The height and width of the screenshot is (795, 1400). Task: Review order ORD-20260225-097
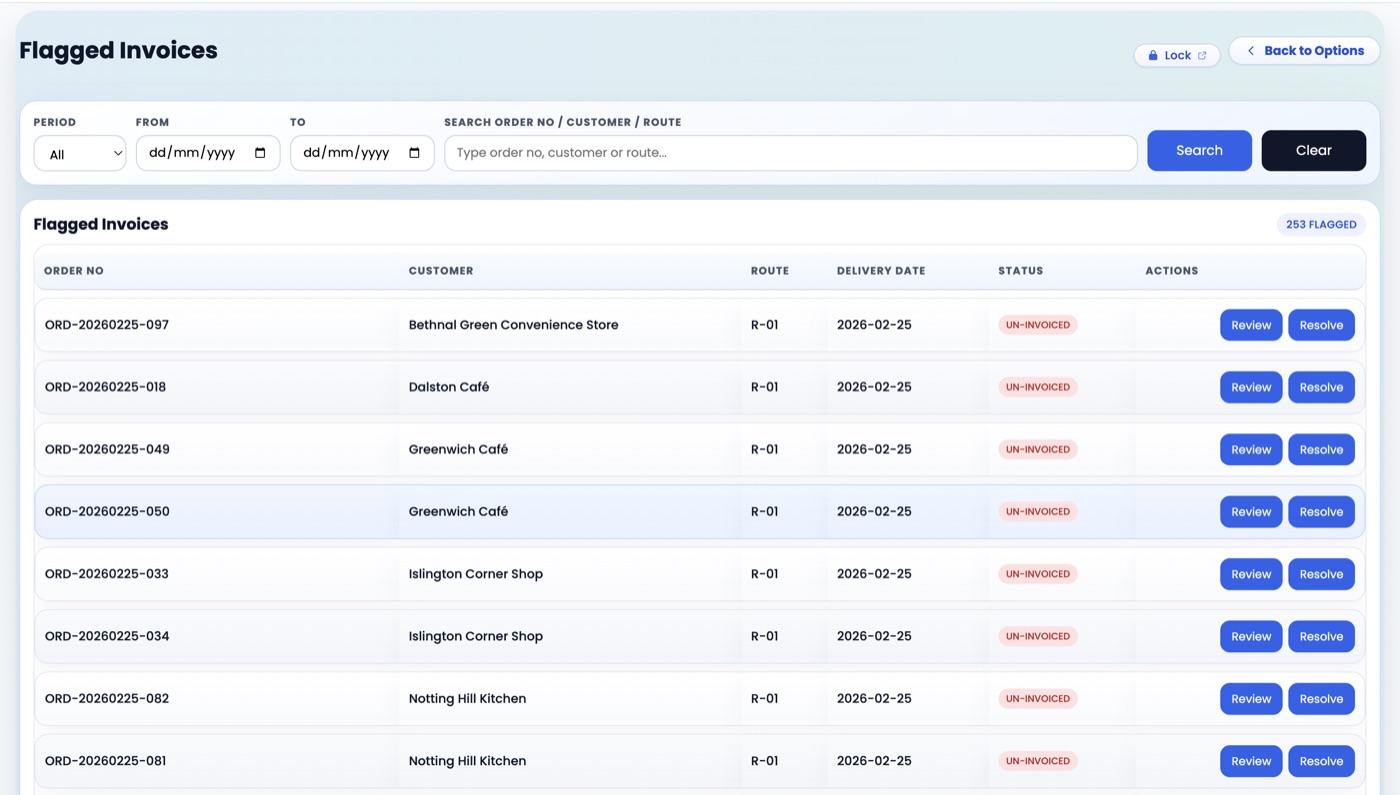click(1251, 325)
